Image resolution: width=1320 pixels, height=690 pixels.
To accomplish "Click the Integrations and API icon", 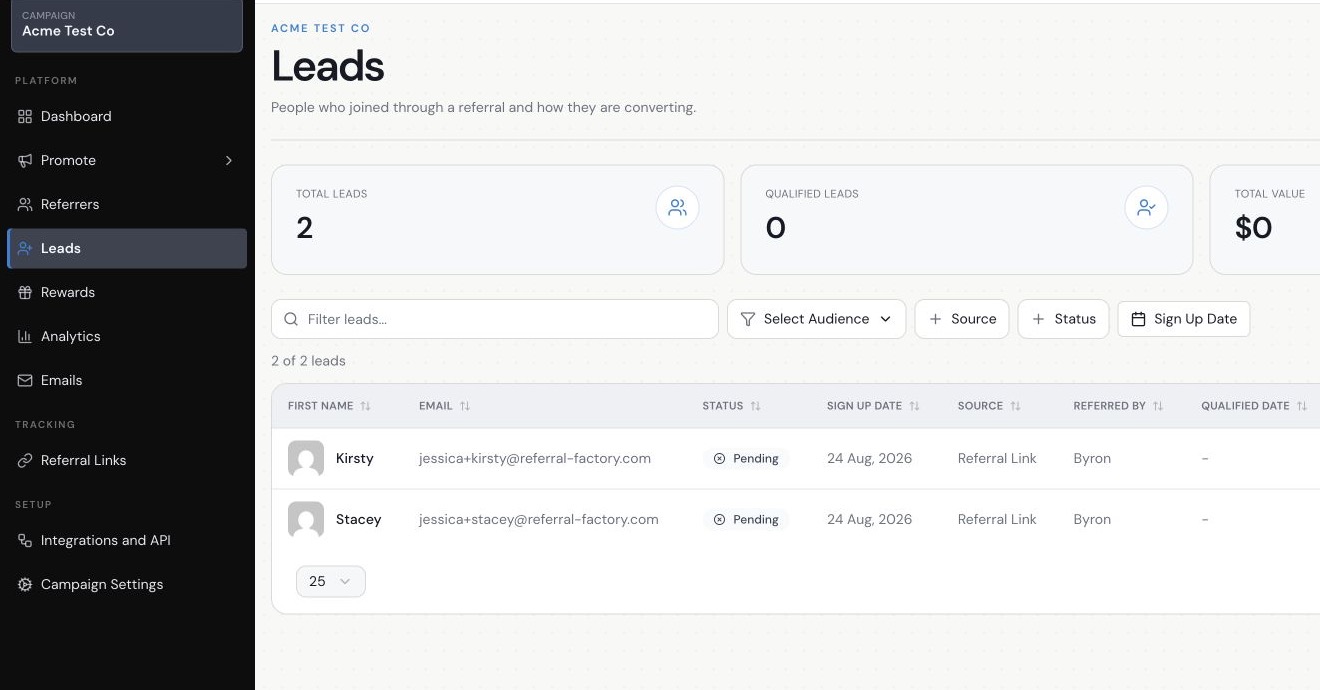I will (25, 540).
